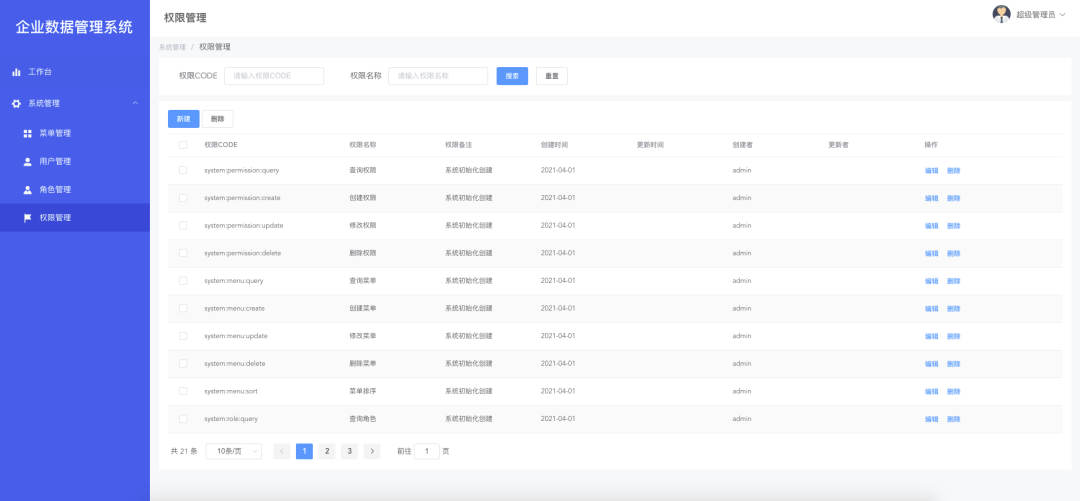Open the 超级管理员 user dropdown arrow
The width and height of the screenshot is (1080, 501).
coord(1063,15)
